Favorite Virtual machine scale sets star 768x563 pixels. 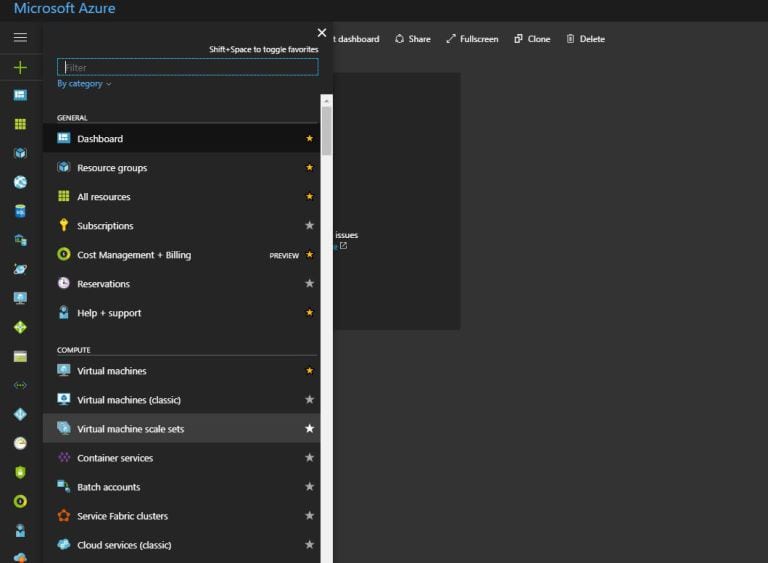310,429
